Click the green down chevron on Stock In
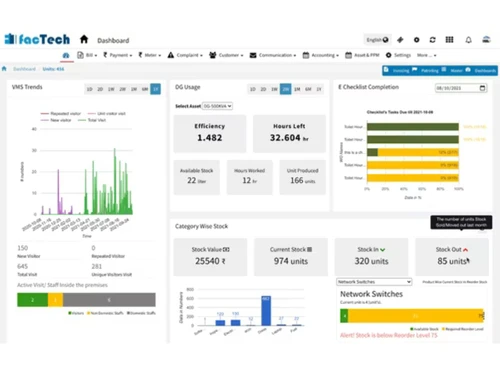This screenshot has width=500, height=375. (383, 250)
